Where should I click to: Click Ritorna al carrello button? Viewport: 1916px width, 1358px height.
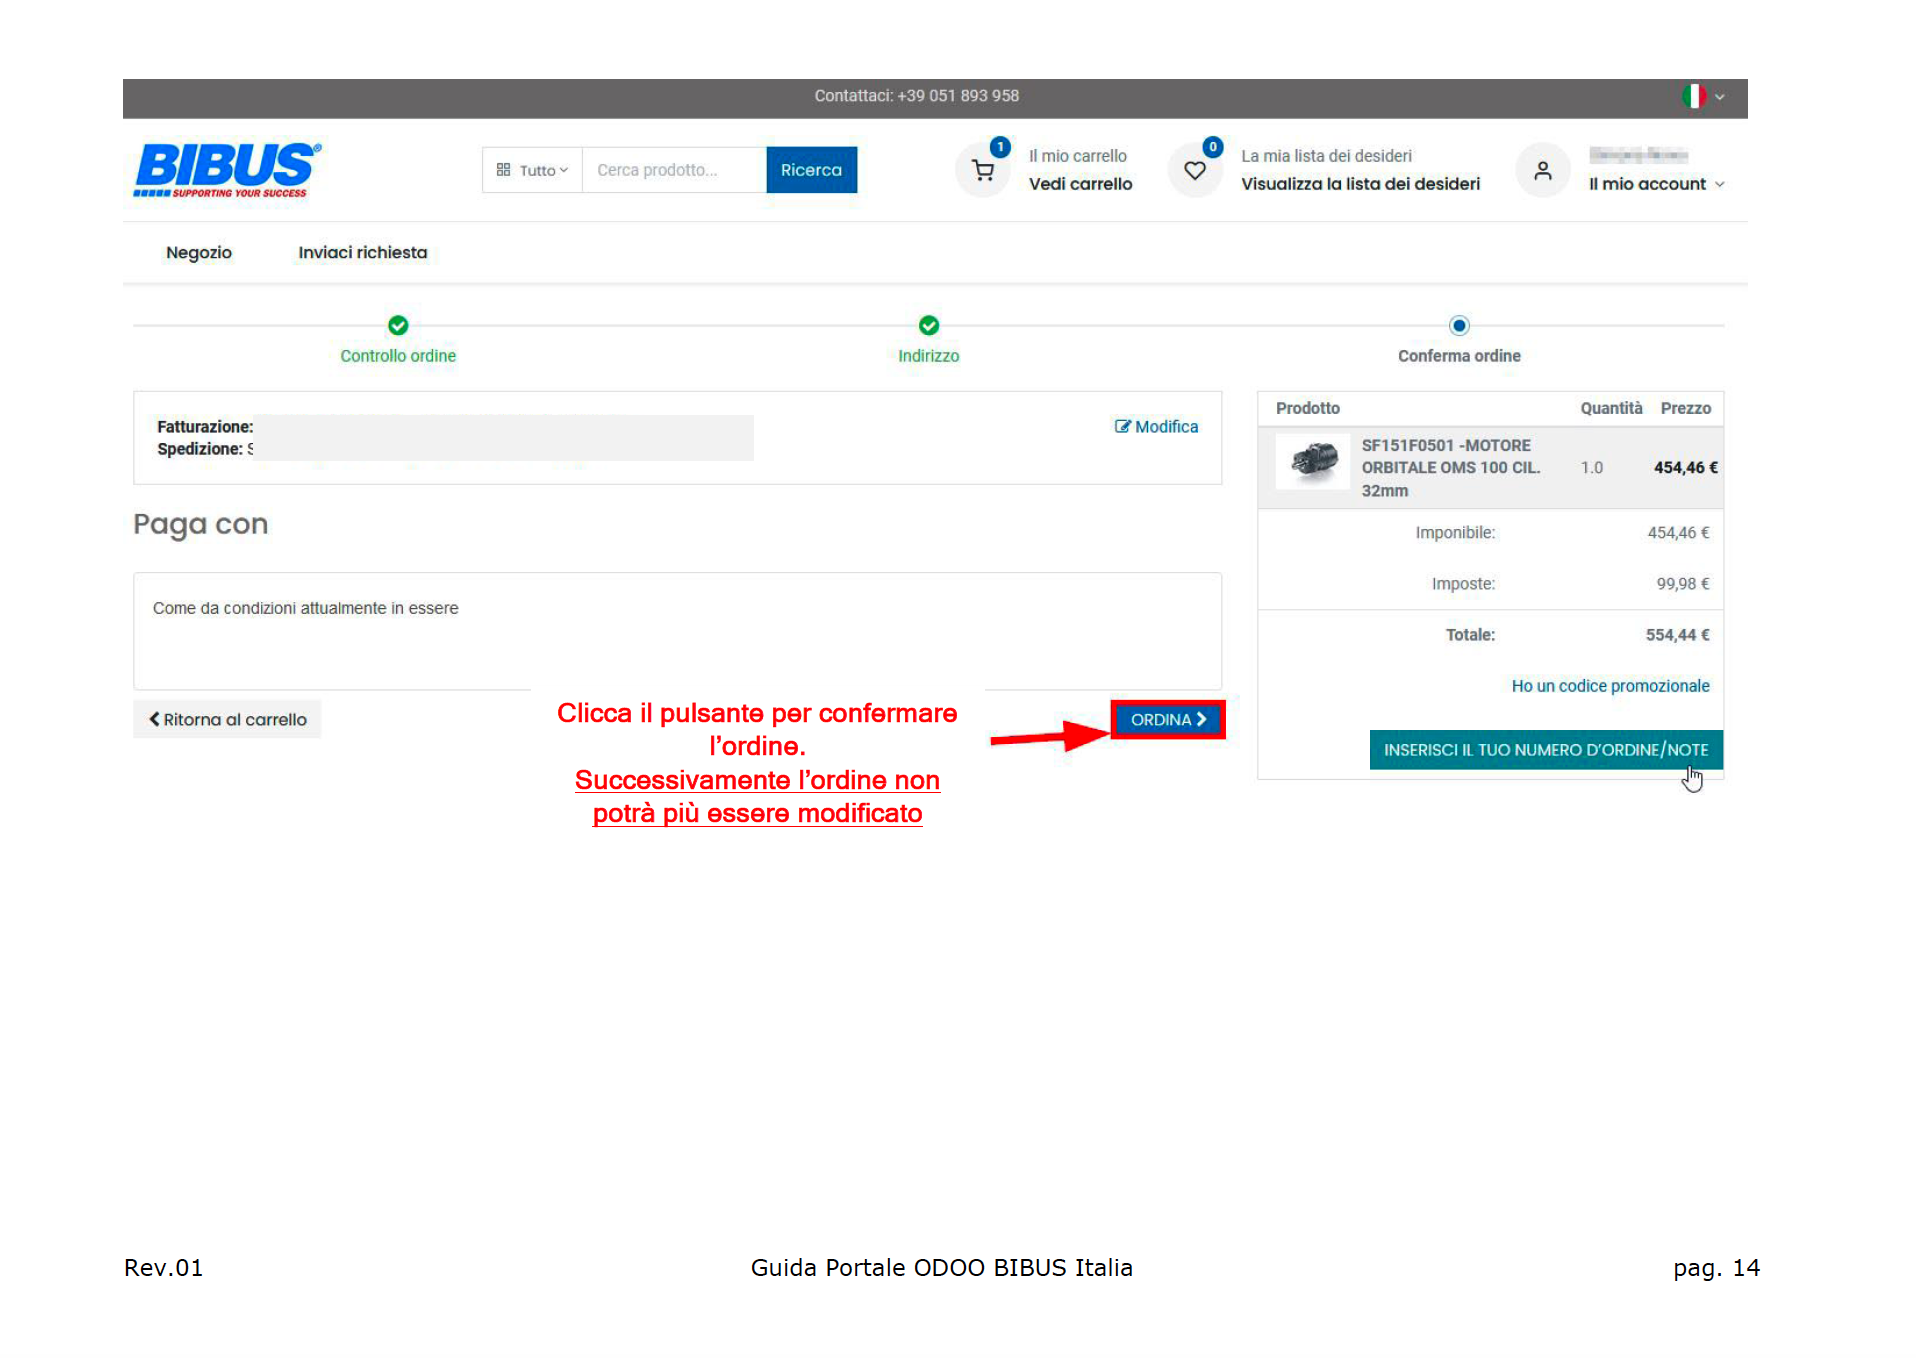click(x=228, y=720)
